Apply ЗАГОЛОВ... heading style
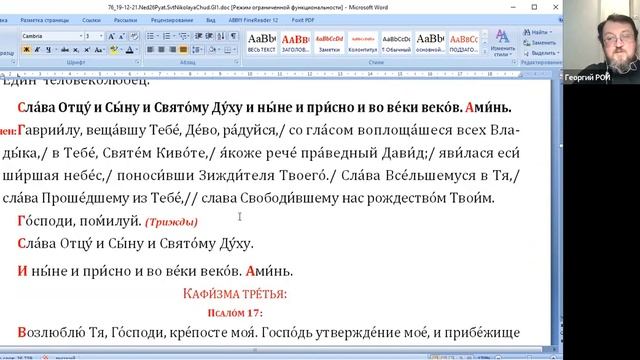The width and height of the screenshot is (640, 360). click(296, 43)
